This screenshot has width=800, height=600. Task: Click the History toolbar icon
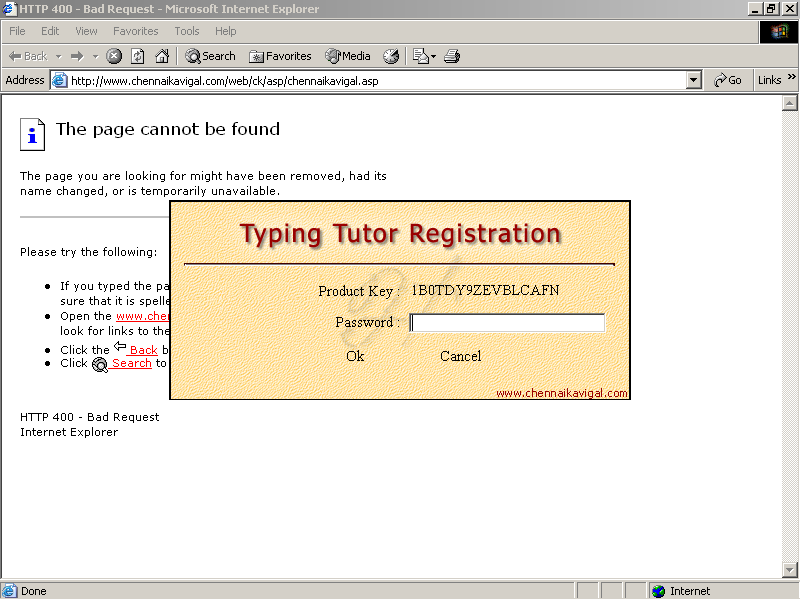(391, 56)
